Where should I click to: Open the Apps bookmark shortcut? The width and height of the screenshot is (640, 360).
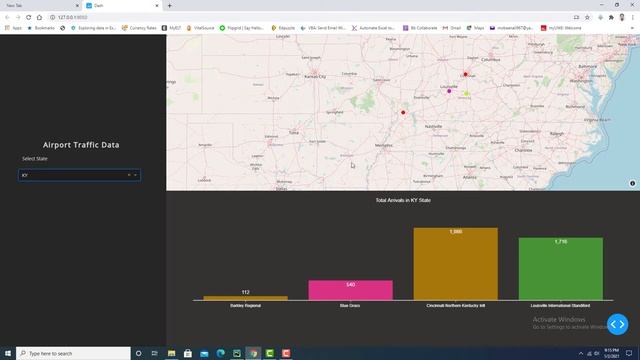[x=13, y=28]
